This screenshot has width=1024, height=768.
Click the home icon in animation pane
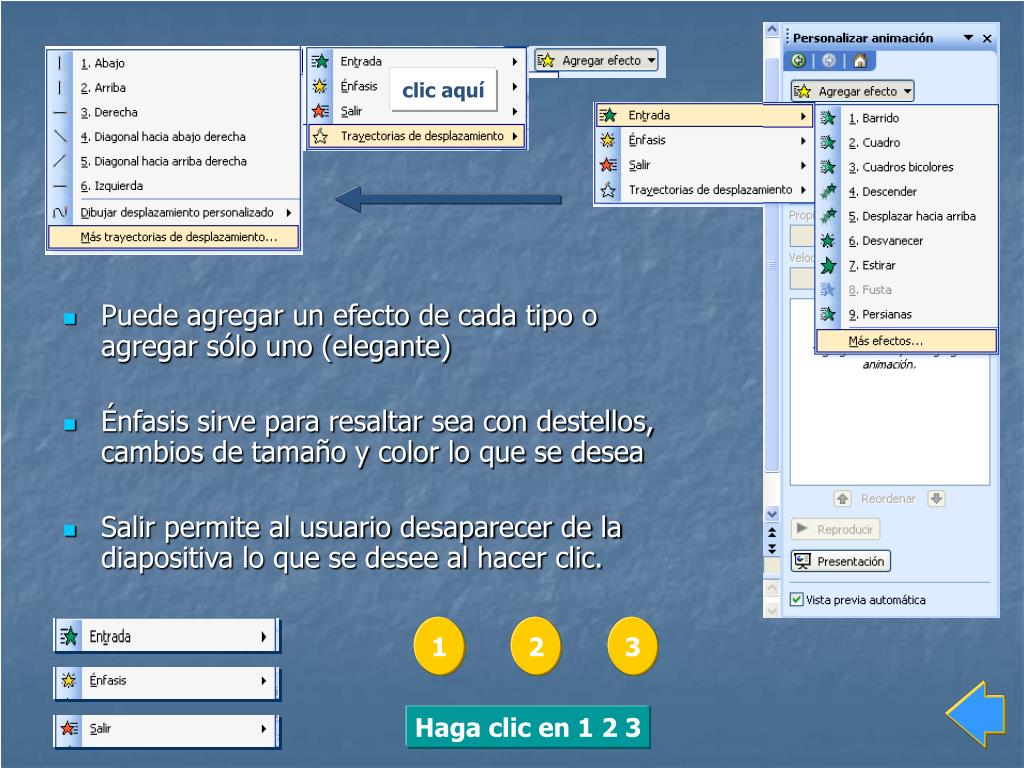860,61
